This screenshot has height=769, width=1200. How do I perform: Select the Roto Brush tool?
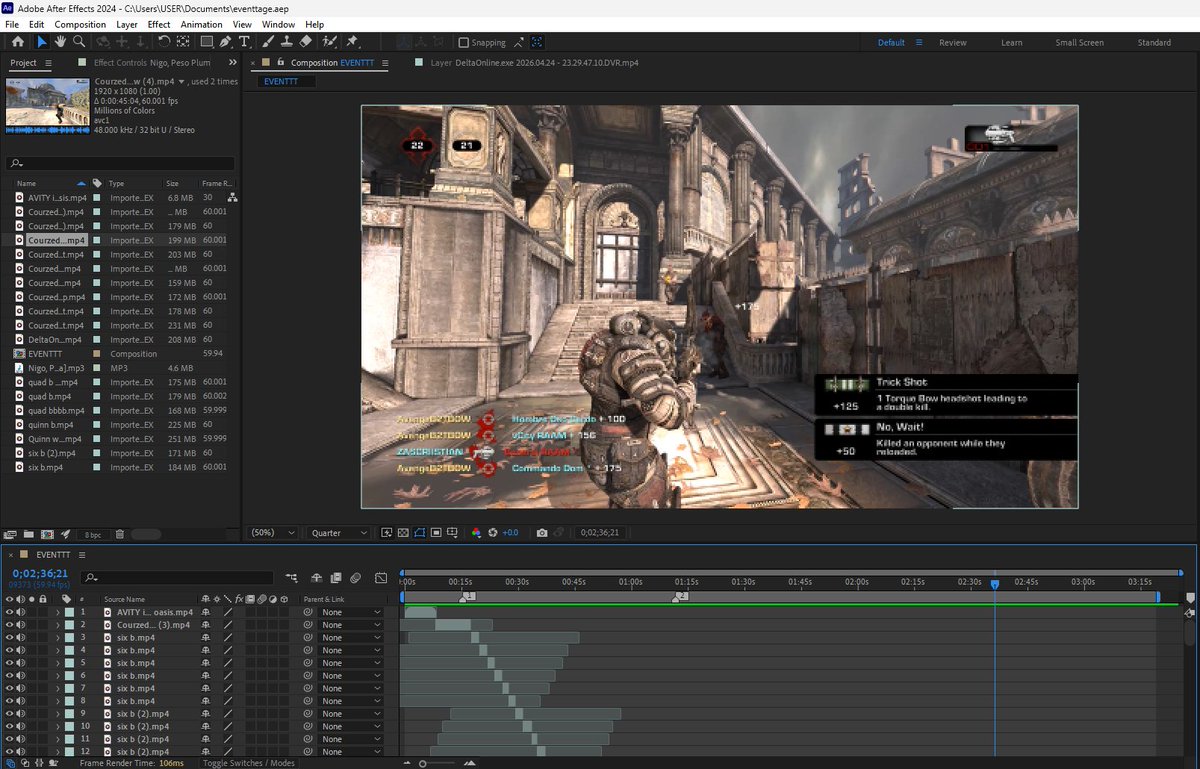click(329, 42)
